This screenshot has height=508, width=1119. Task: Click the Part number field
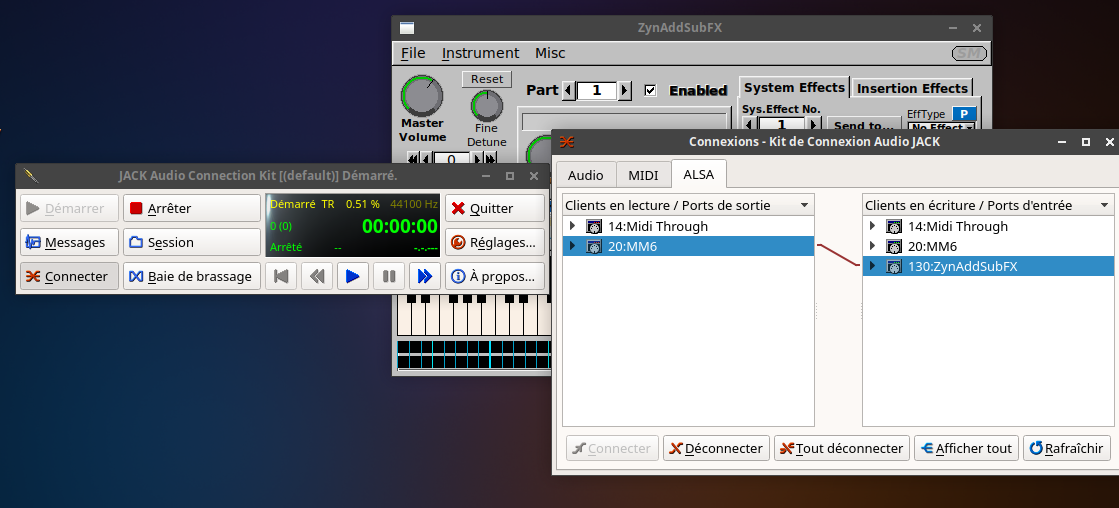pyautogui.click(x=597, y=91)
